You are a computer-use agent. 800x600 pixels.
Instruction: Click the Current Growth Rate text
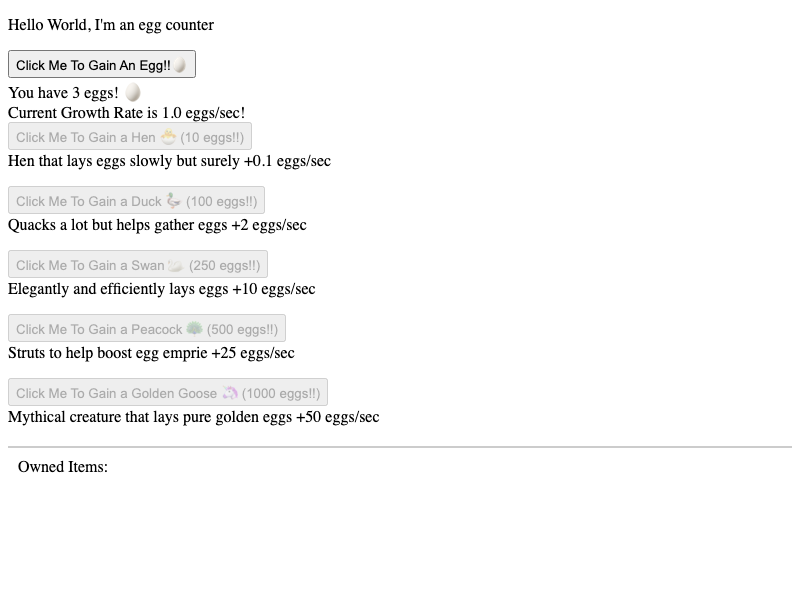coord(126,113)
